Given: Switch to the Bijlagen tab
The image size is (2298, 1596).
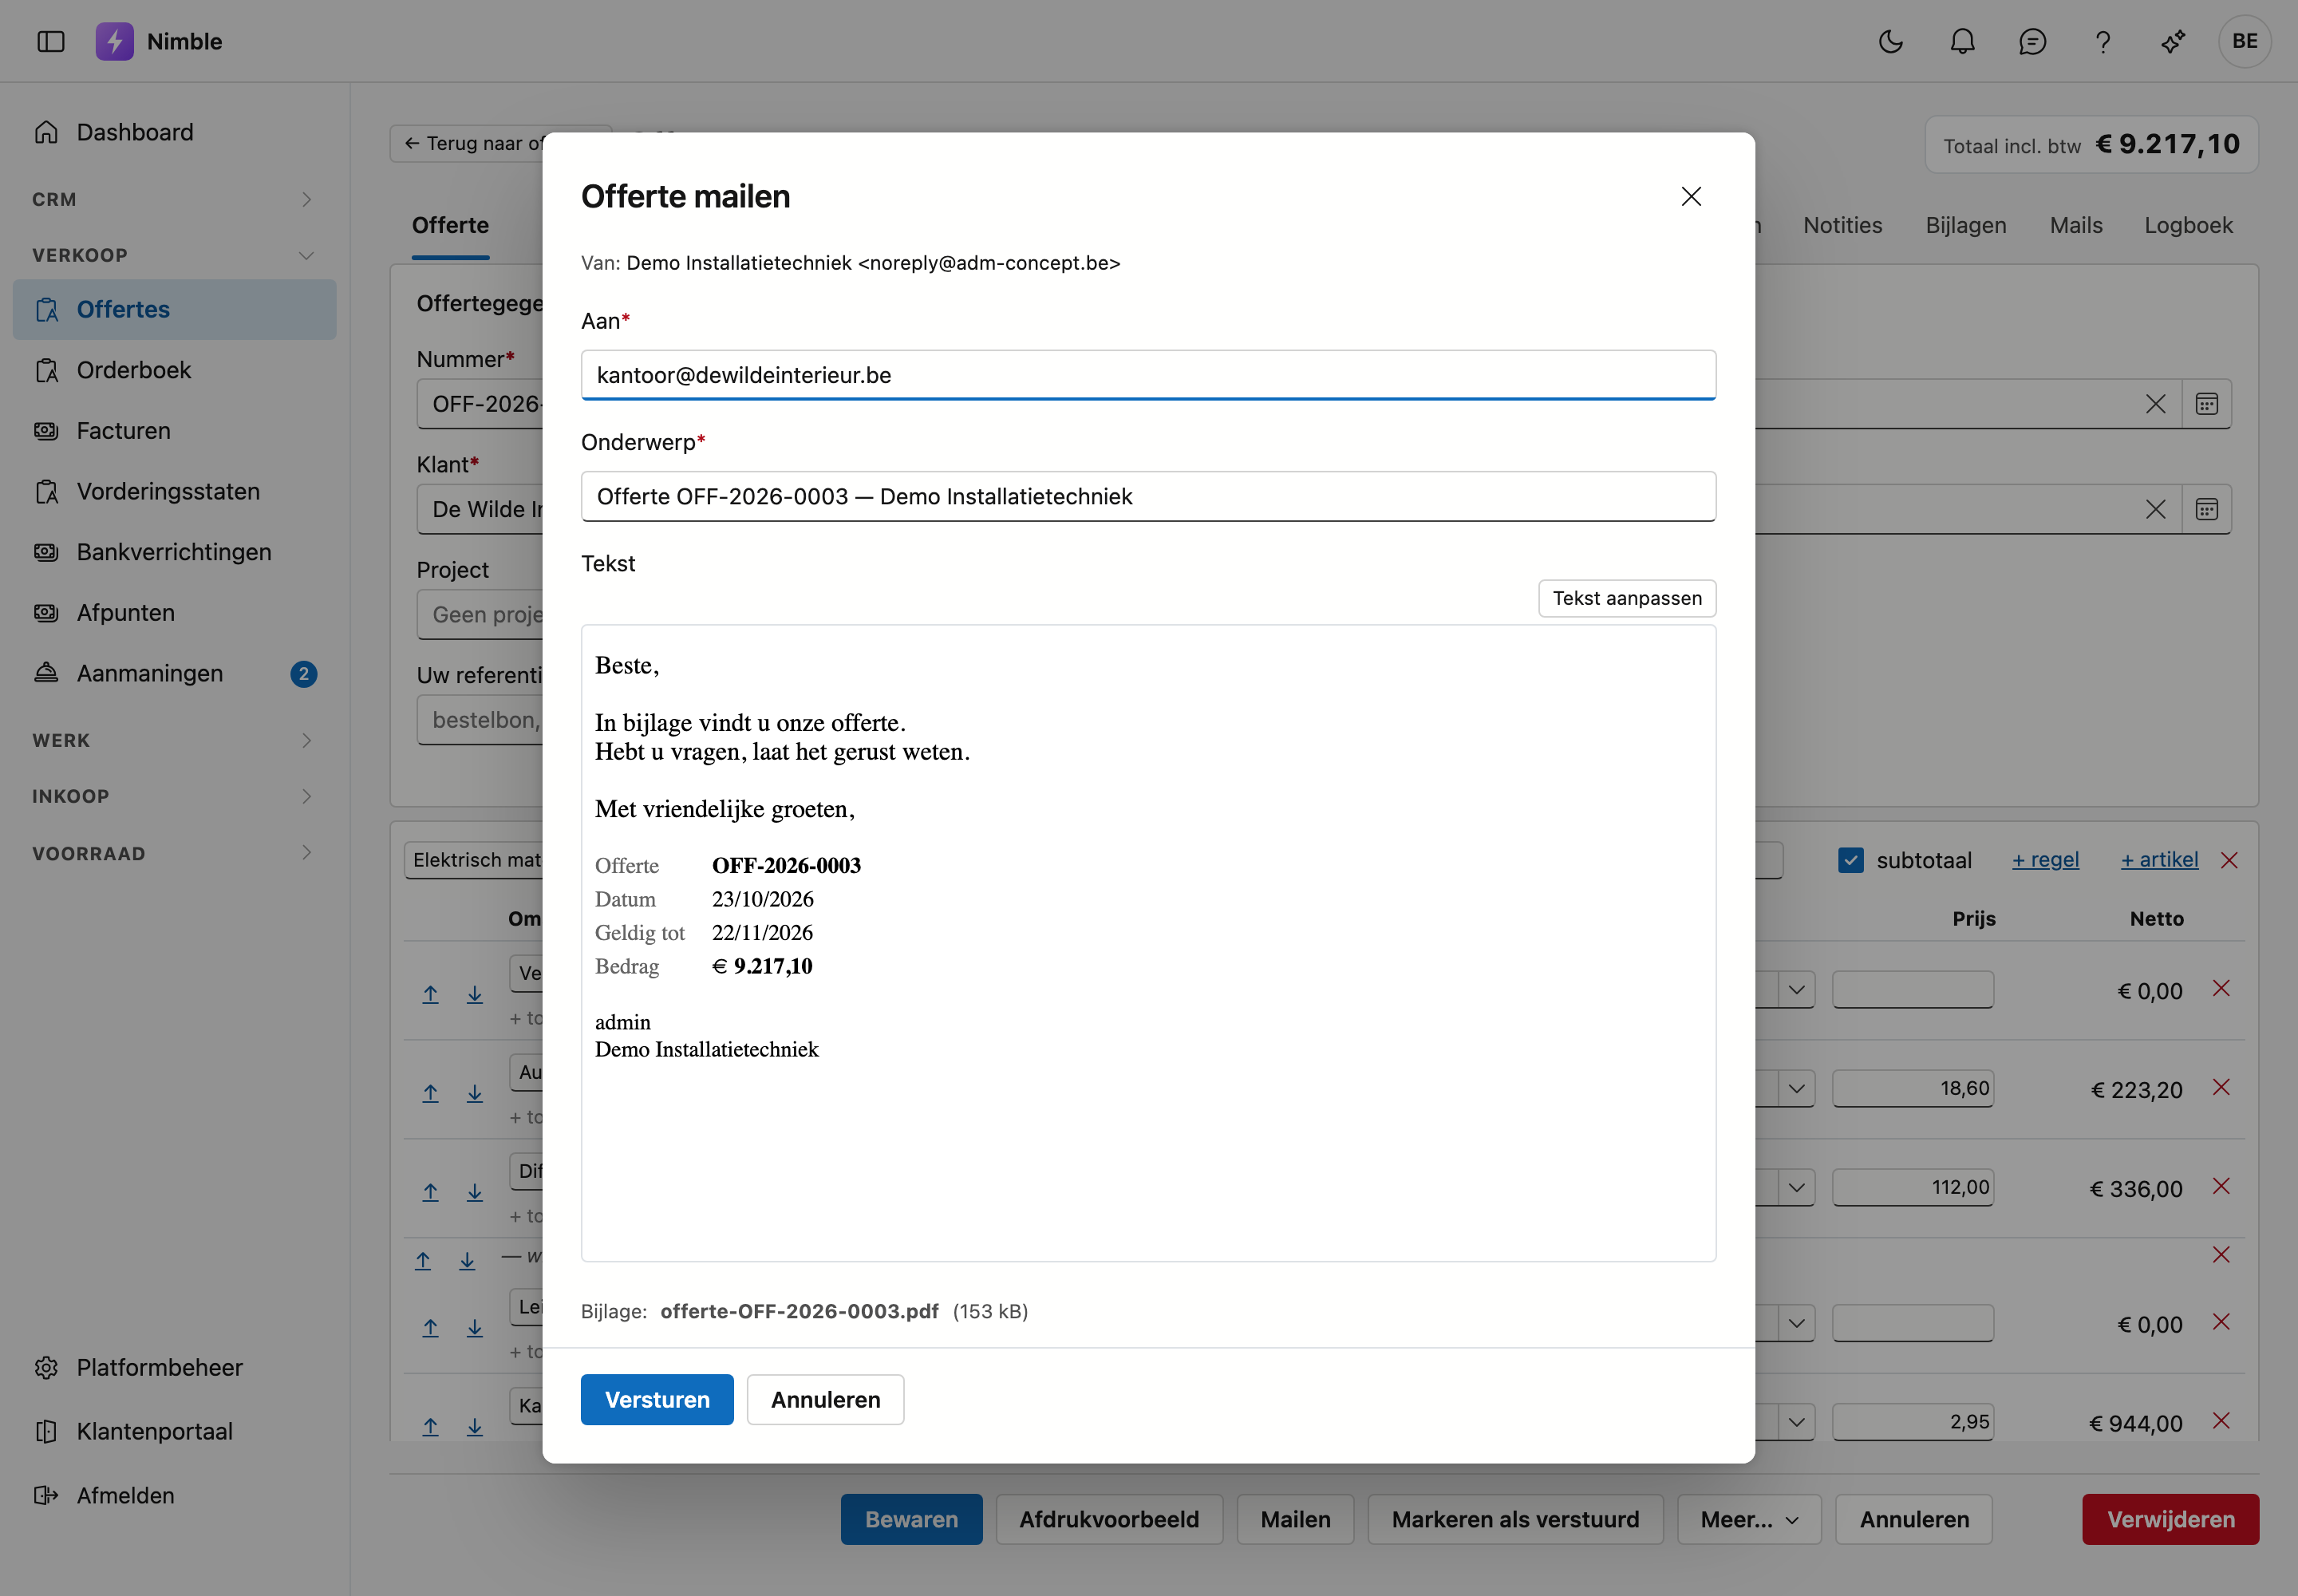Looking at the screenshot, I should (x=1965, y=225).
